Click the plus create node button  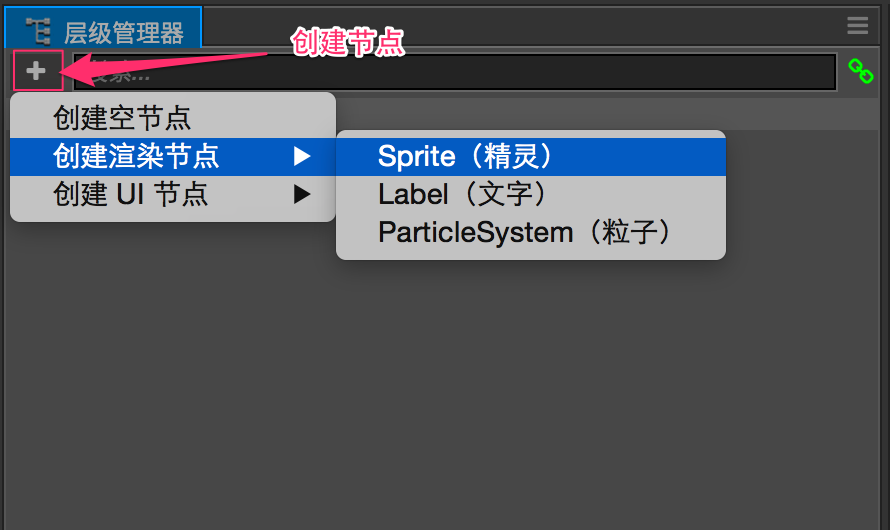tap(37, 71)
